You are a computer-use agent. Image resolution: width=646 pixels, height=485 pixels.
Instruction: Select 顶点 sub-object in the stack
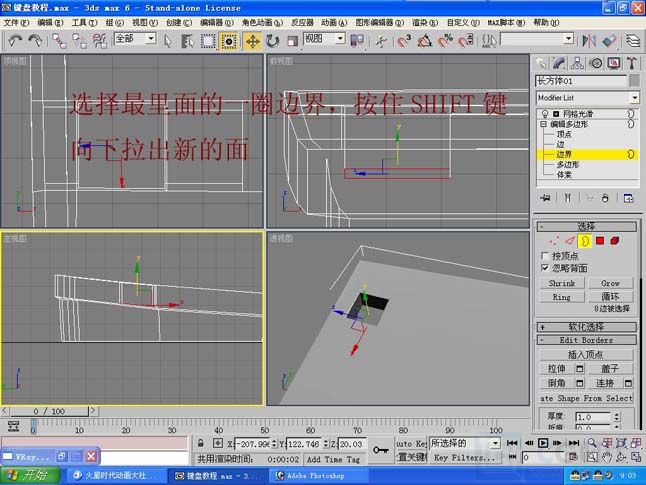tap(564, 134)
